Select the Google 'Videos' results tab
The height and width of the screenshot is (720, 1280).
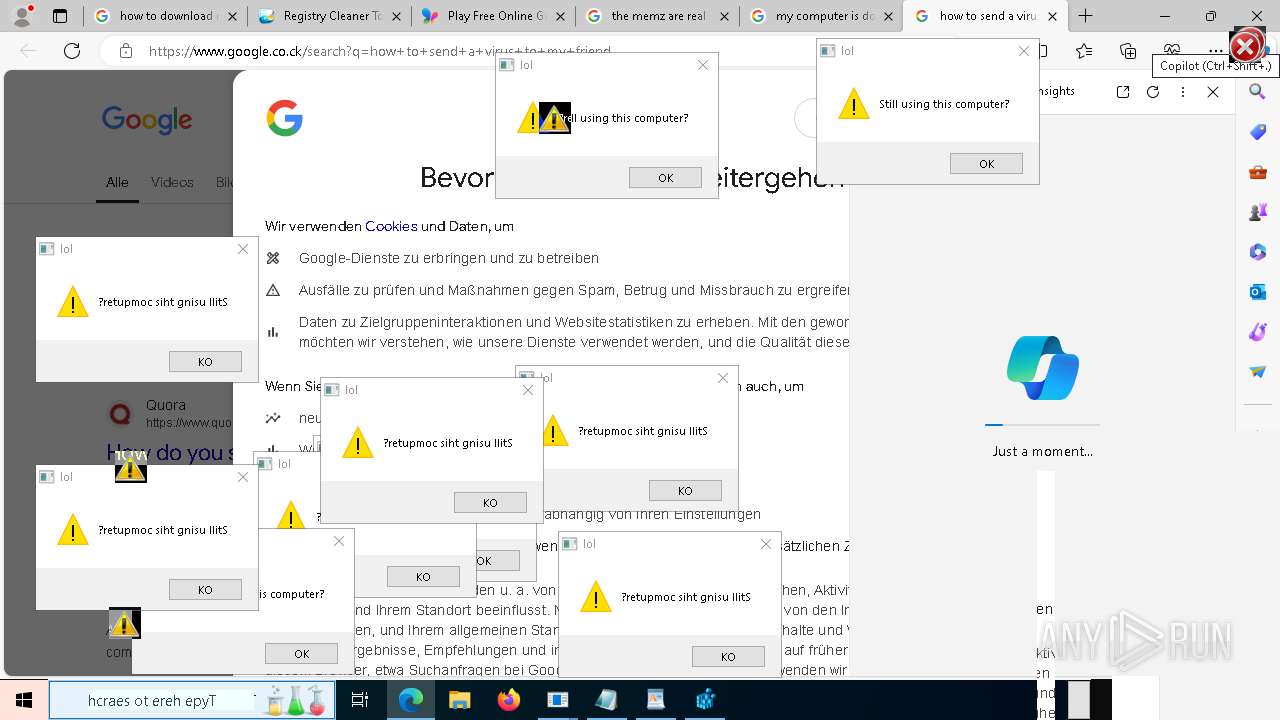coord(172,182)
